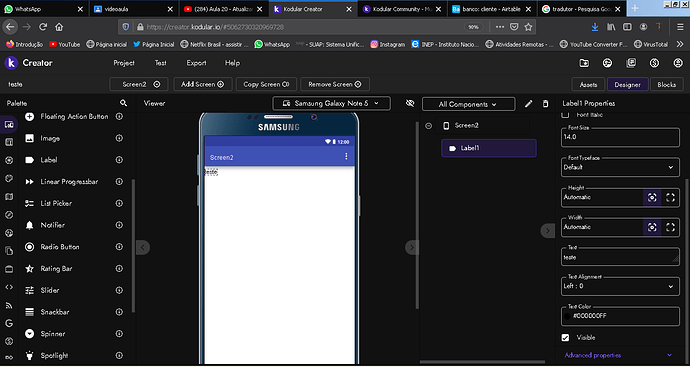Click the teste label in phone viewer
The height and width of the screenshot is (367, 690).
[x=211, y=172]
